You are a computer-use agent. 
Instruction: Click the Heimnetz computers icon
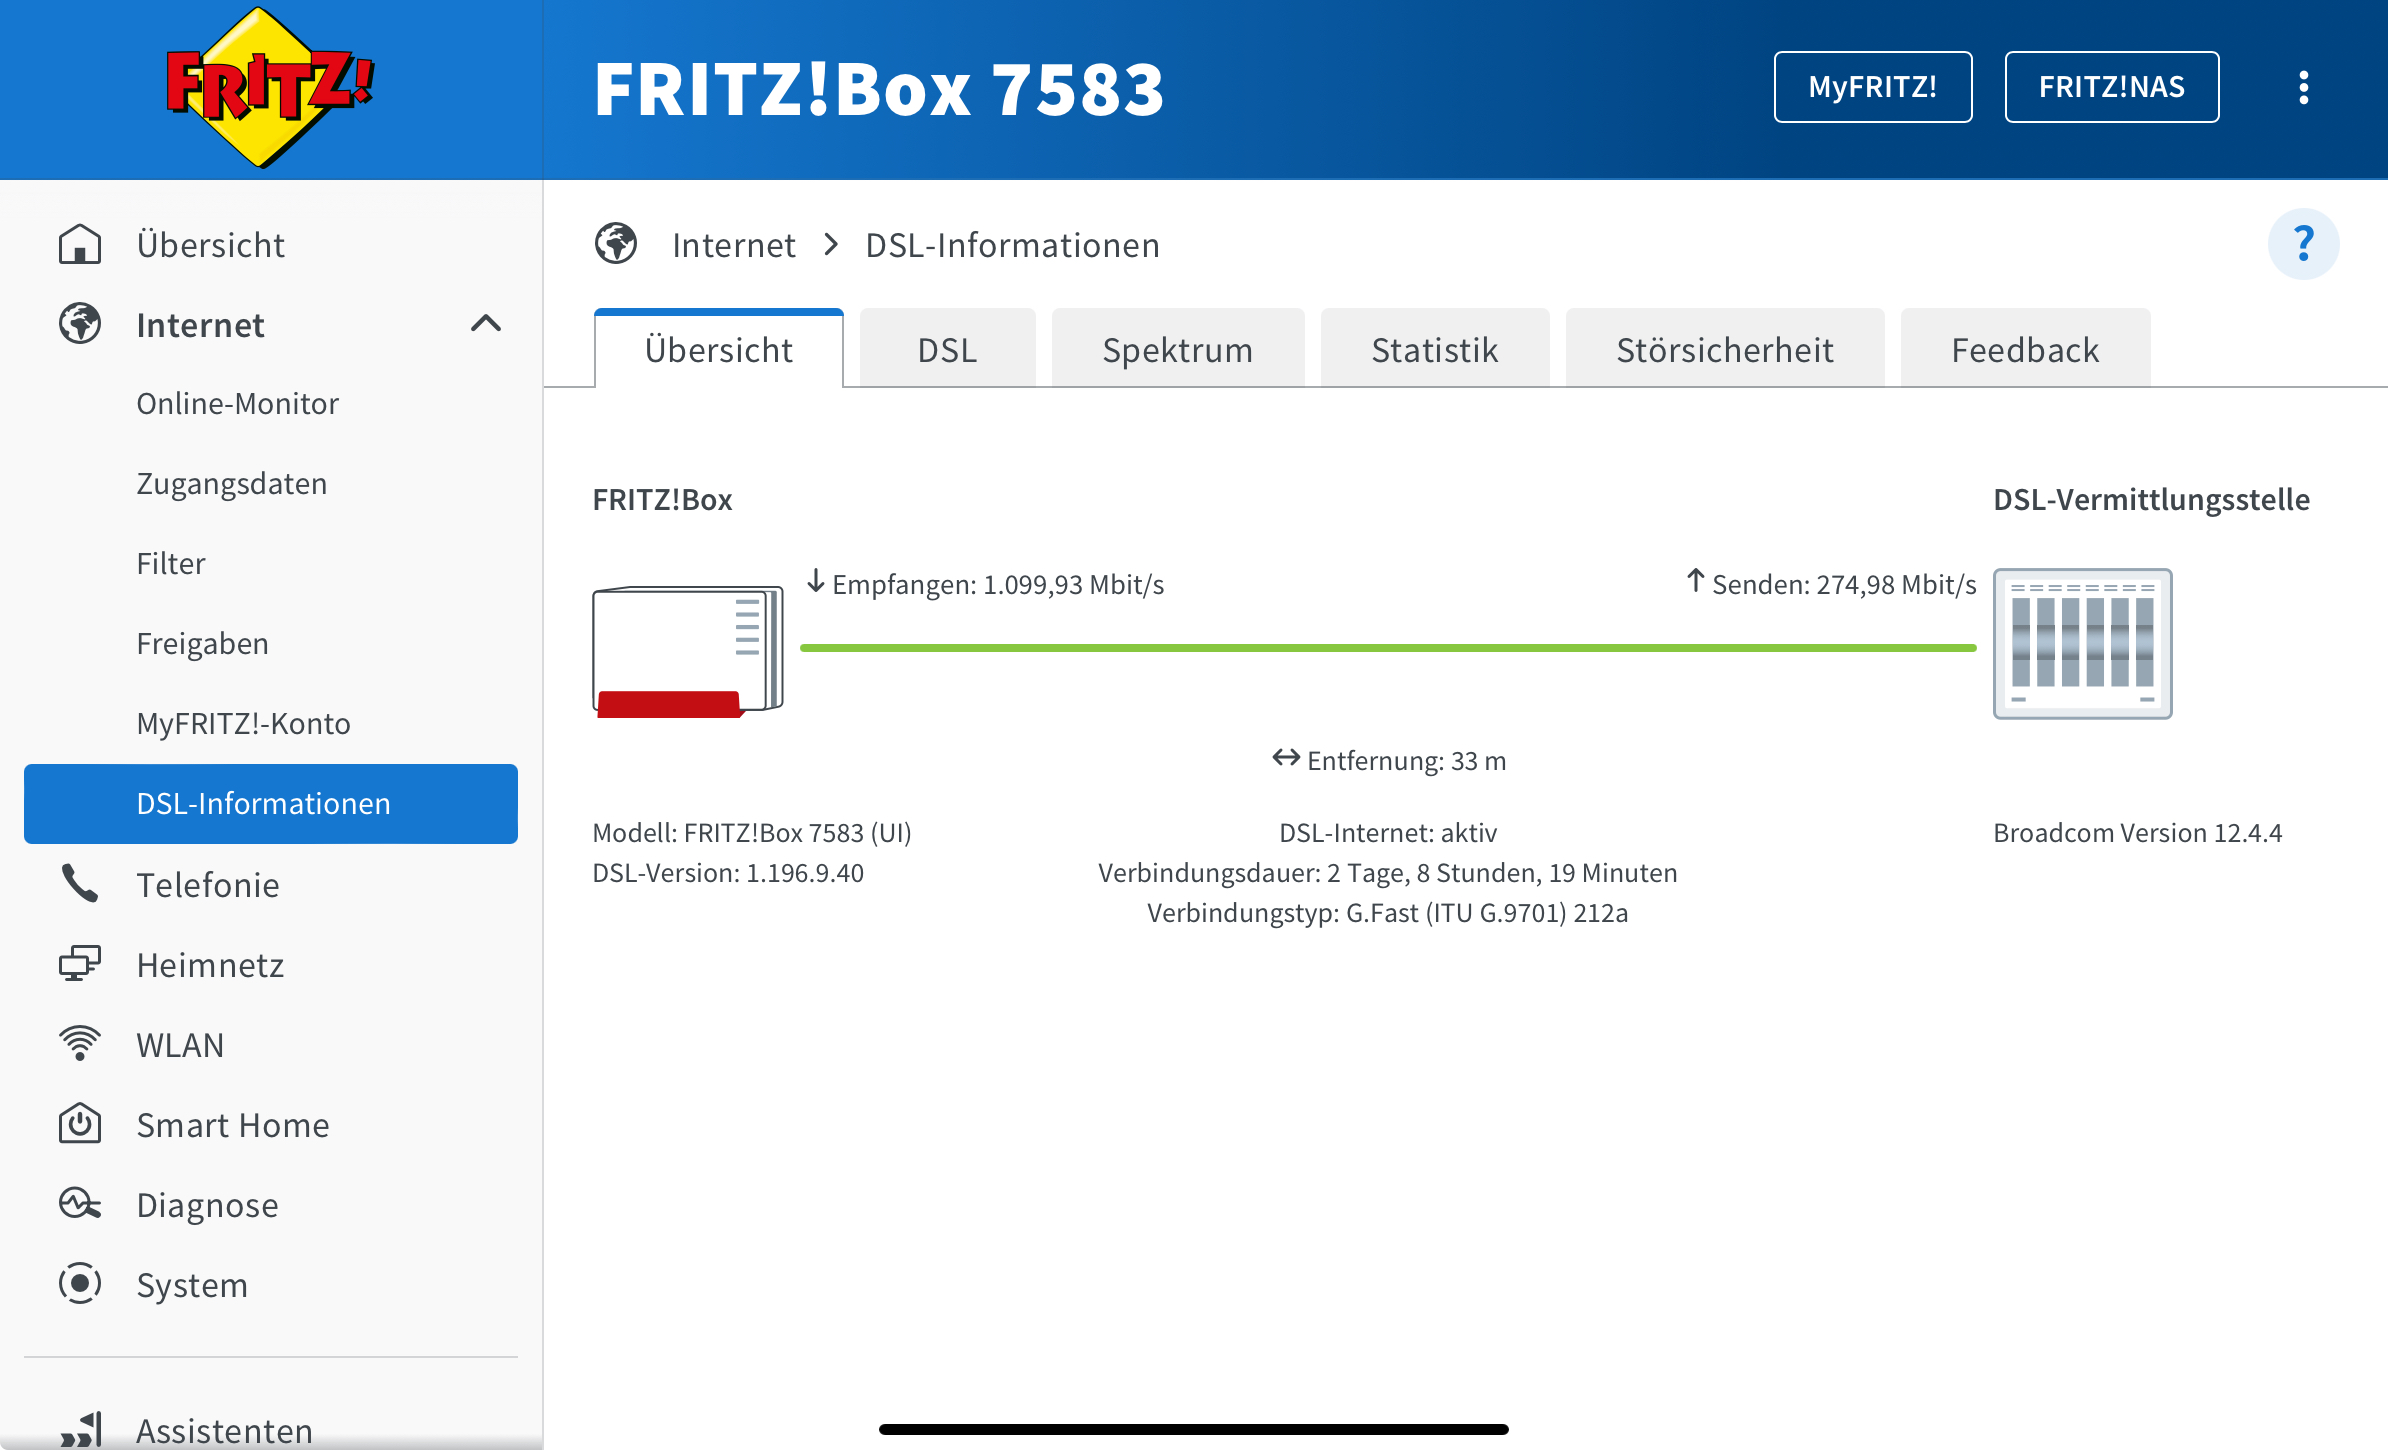point(80,965)
